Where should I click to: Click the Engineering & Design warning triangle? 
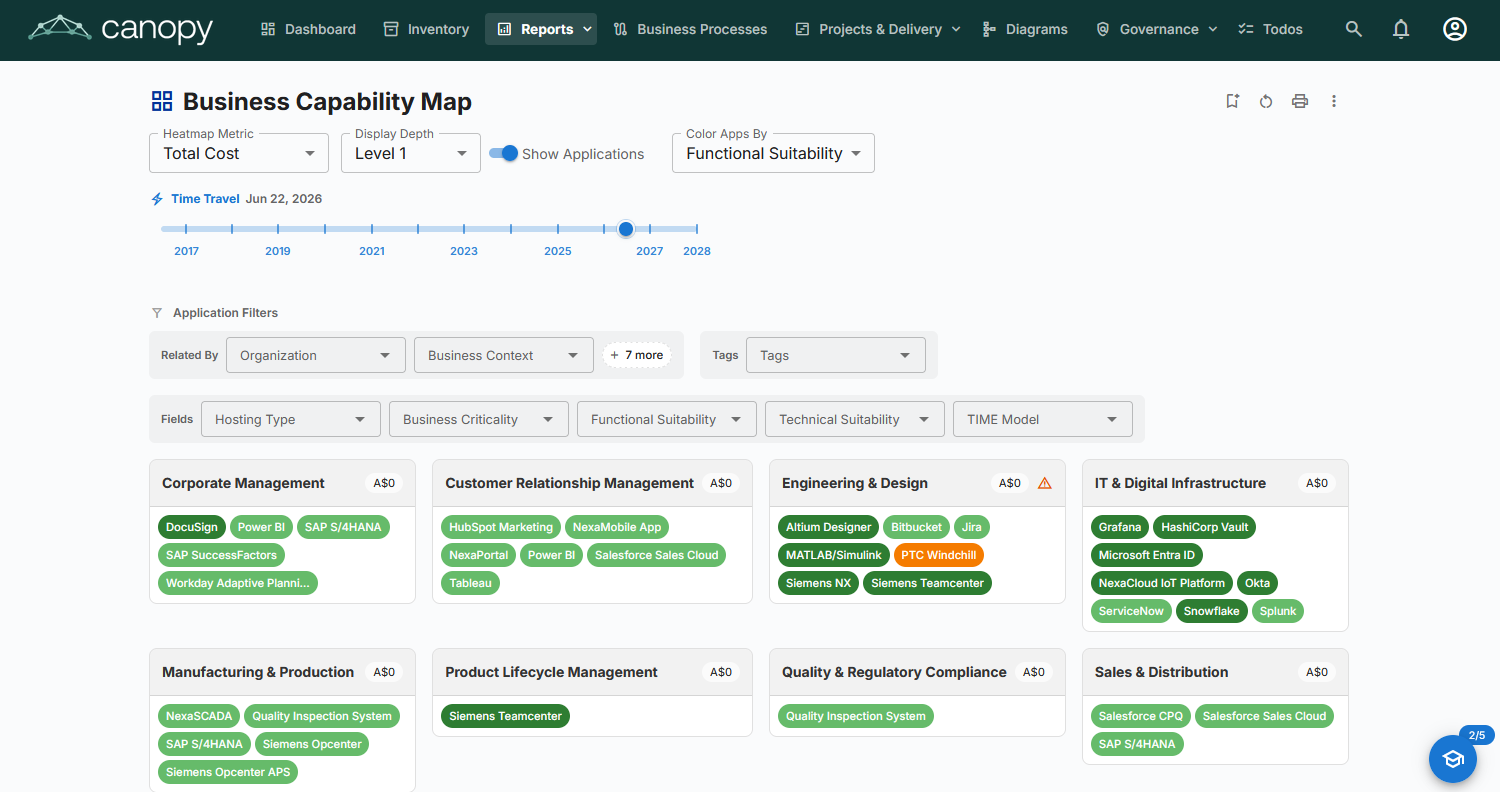1045,483
